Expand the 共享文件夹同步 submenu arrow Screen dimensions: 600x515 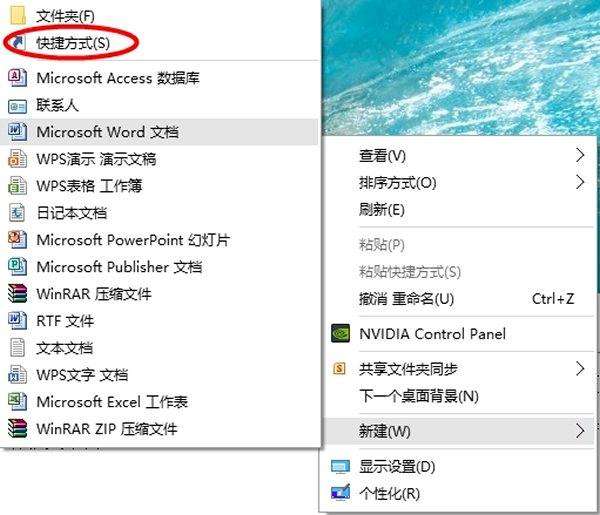click(580, 369)
